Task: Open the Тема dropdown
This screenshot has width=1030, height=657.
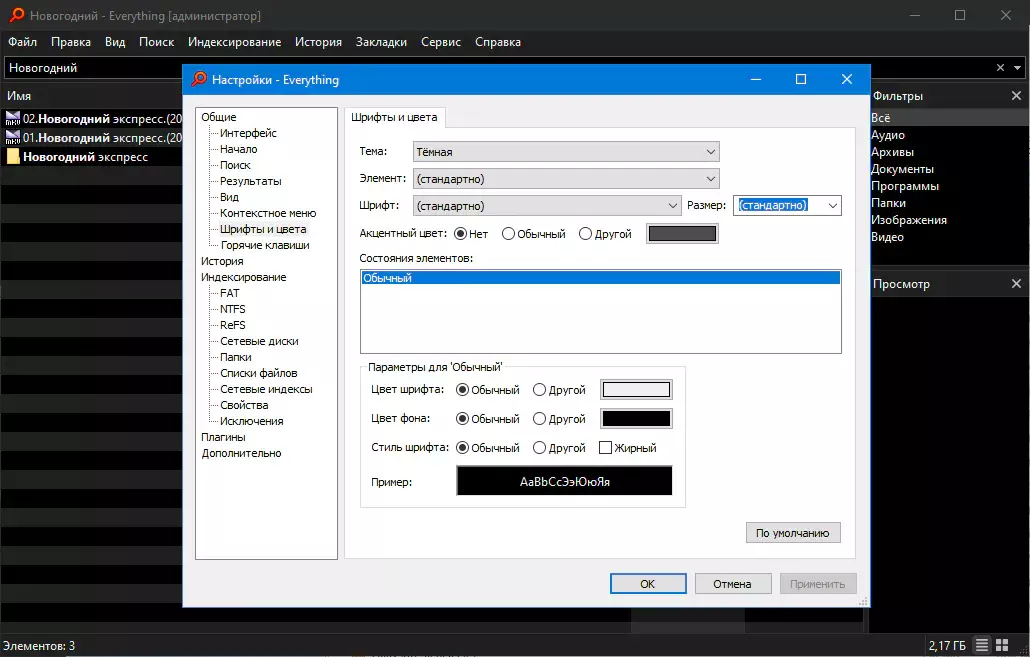Action: tap(566, 152)
